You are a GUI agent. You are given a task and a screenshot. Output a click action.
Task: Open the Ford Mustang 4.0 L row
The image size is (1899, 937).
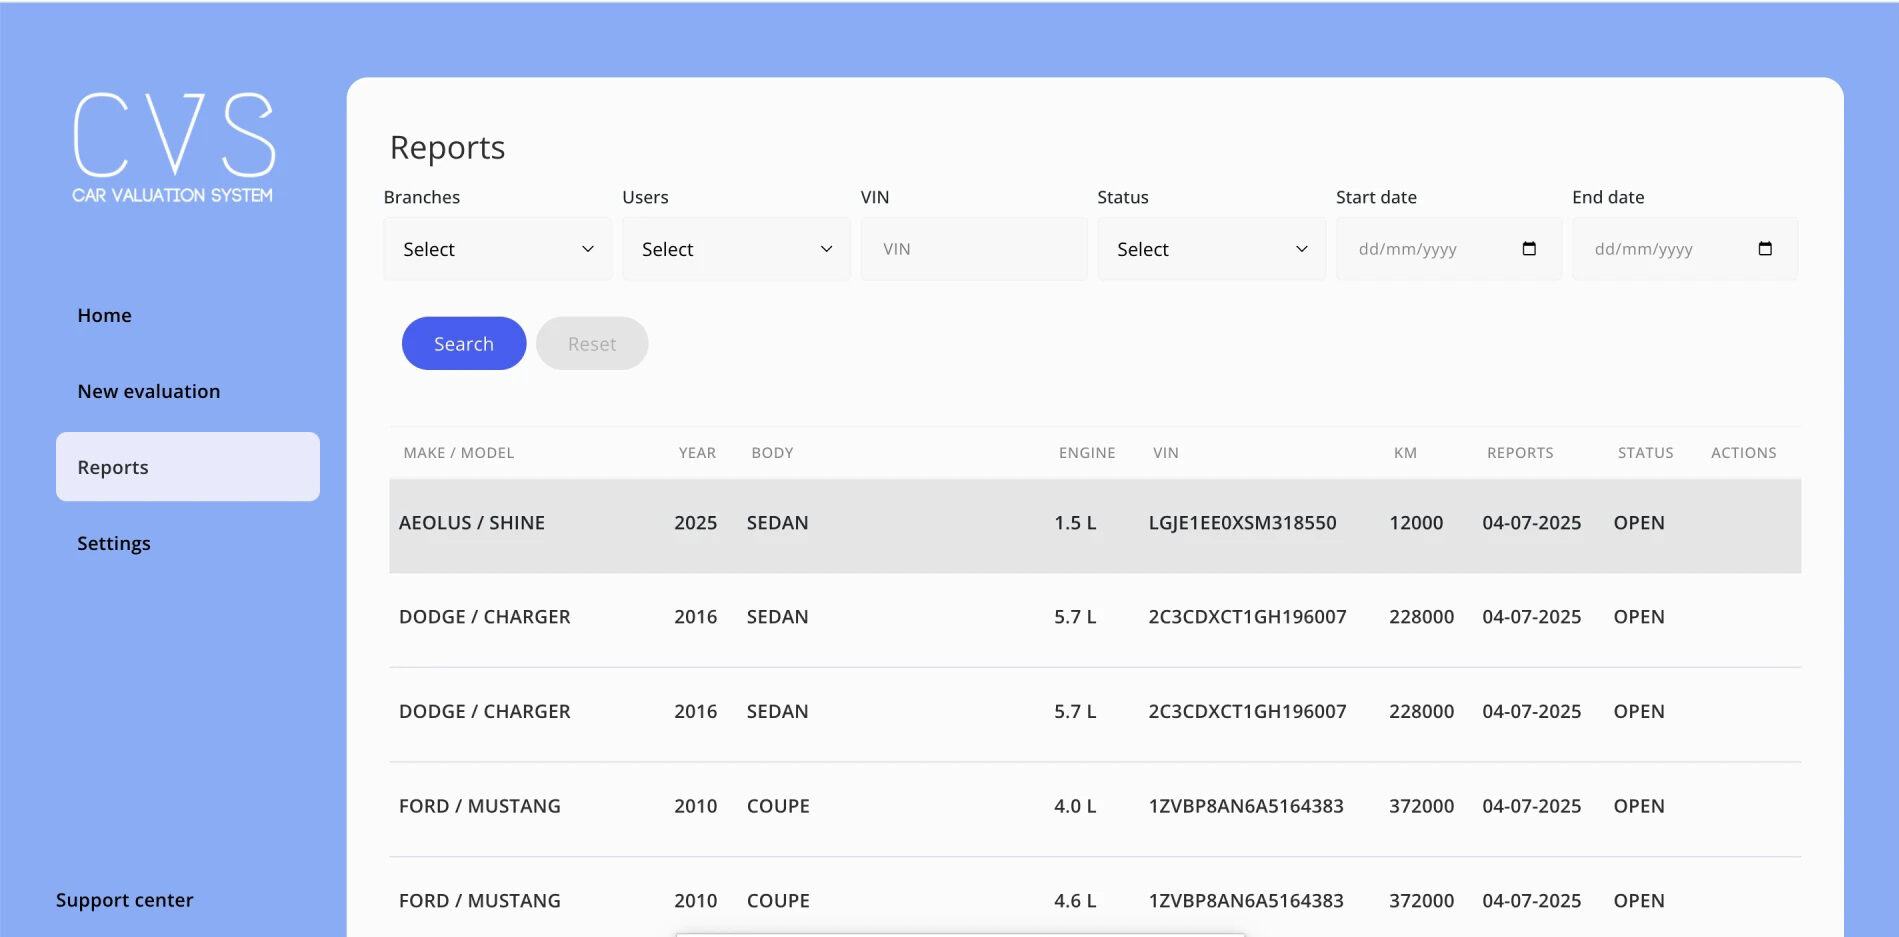click(x=1094, y=807)
